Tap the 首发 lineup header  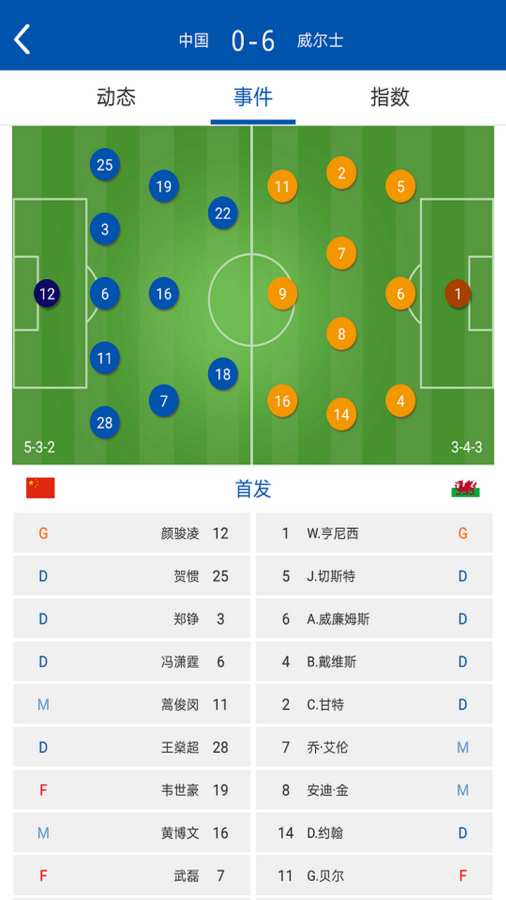click(x=253, y=488)
